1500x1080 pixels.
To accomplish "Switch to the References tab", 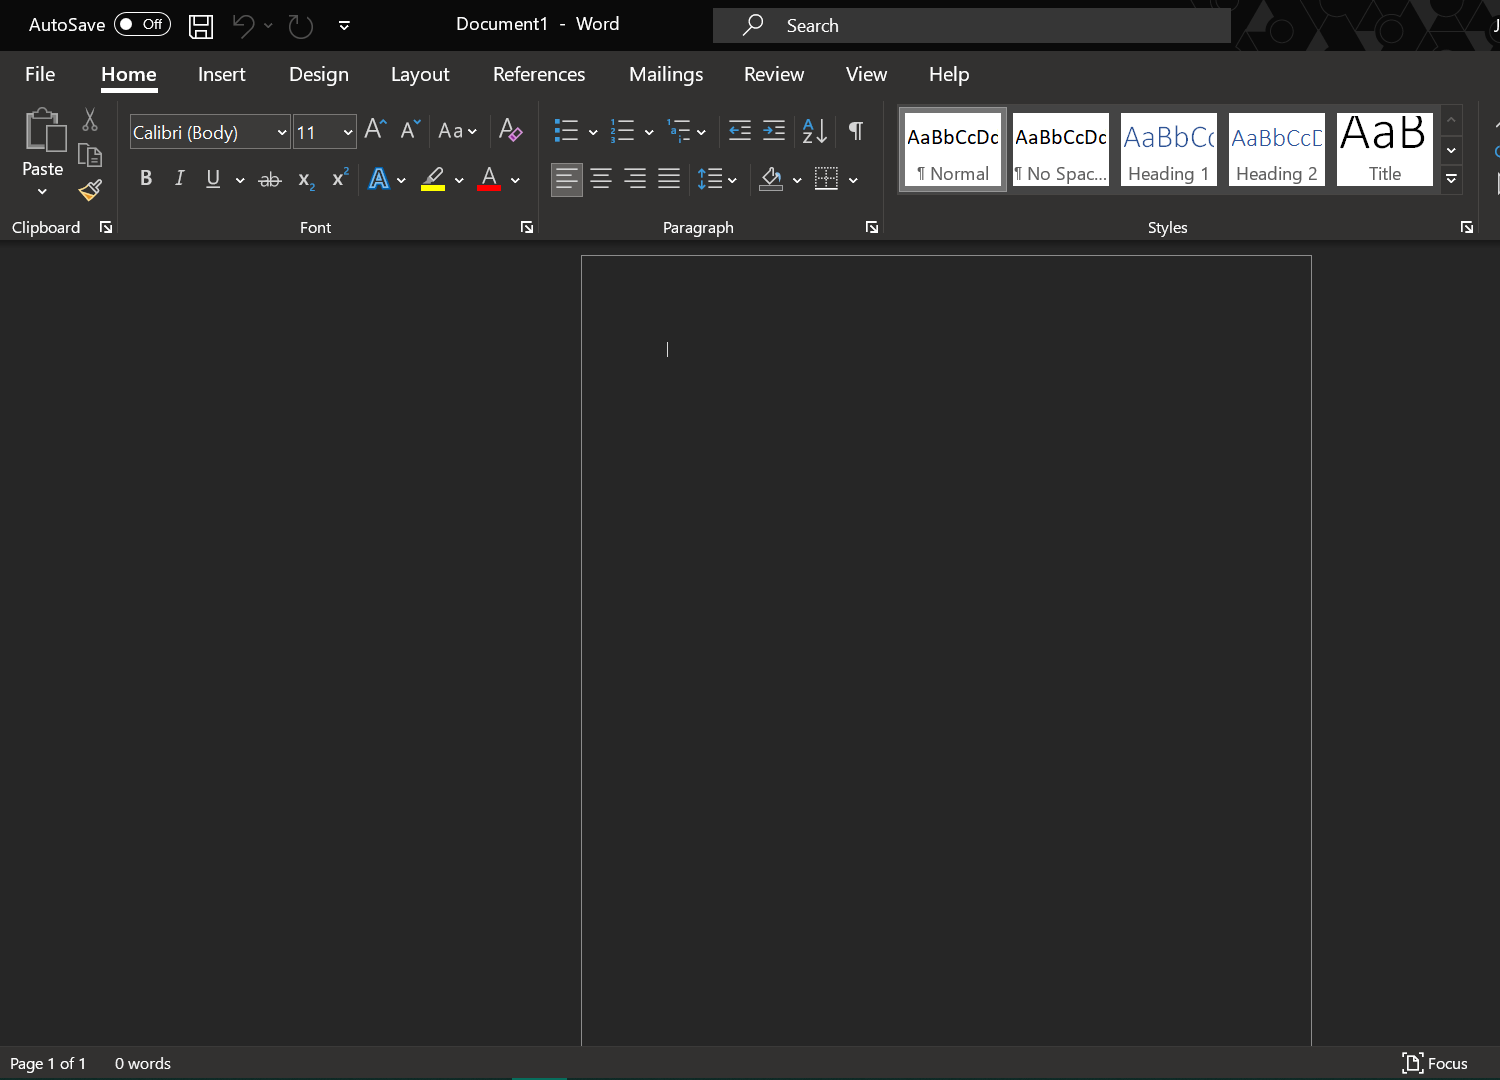I will click(539, 74).
